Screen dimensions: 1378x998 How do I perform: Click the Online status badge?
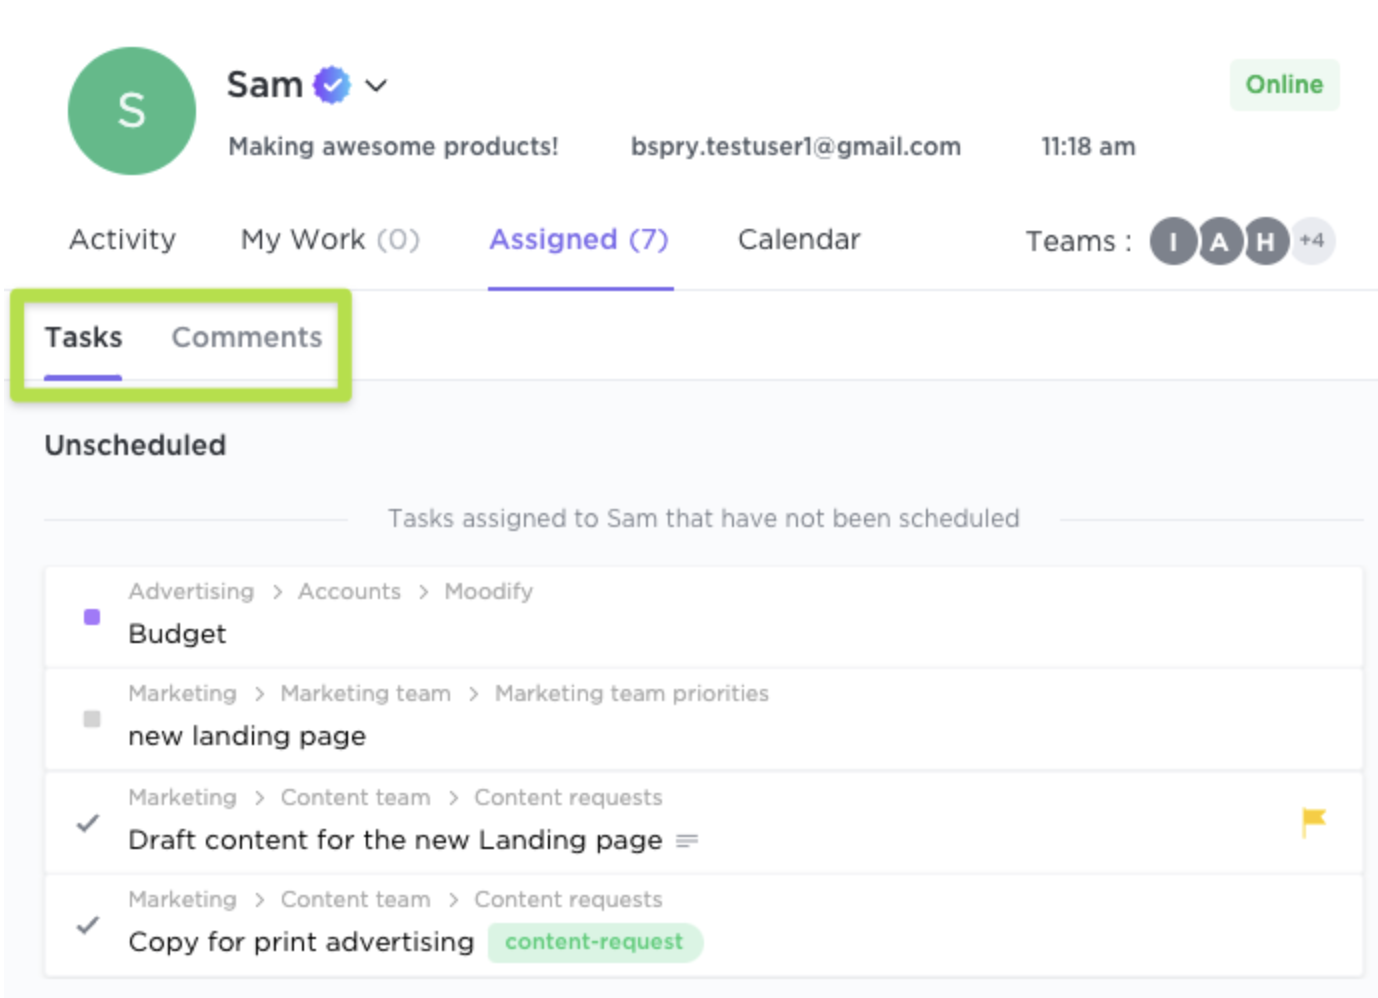(x=1283, y=85)
